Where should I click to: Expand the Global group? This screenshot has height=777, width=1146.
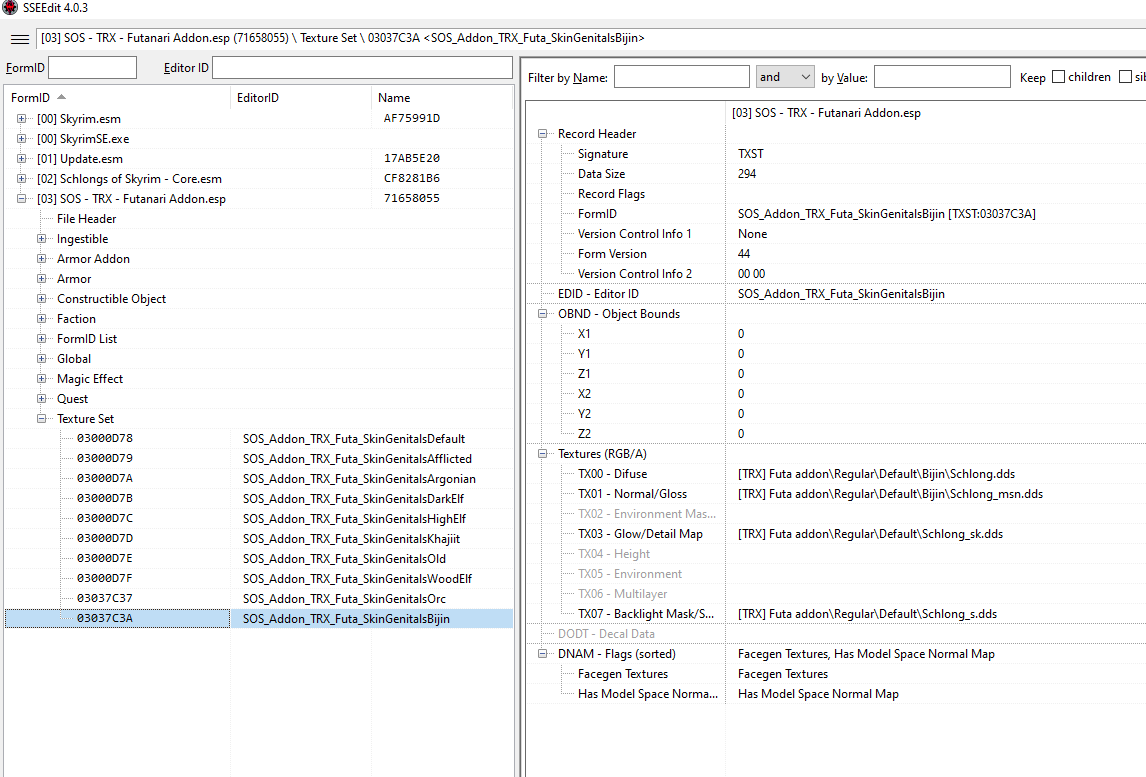[x=42, y=358]
